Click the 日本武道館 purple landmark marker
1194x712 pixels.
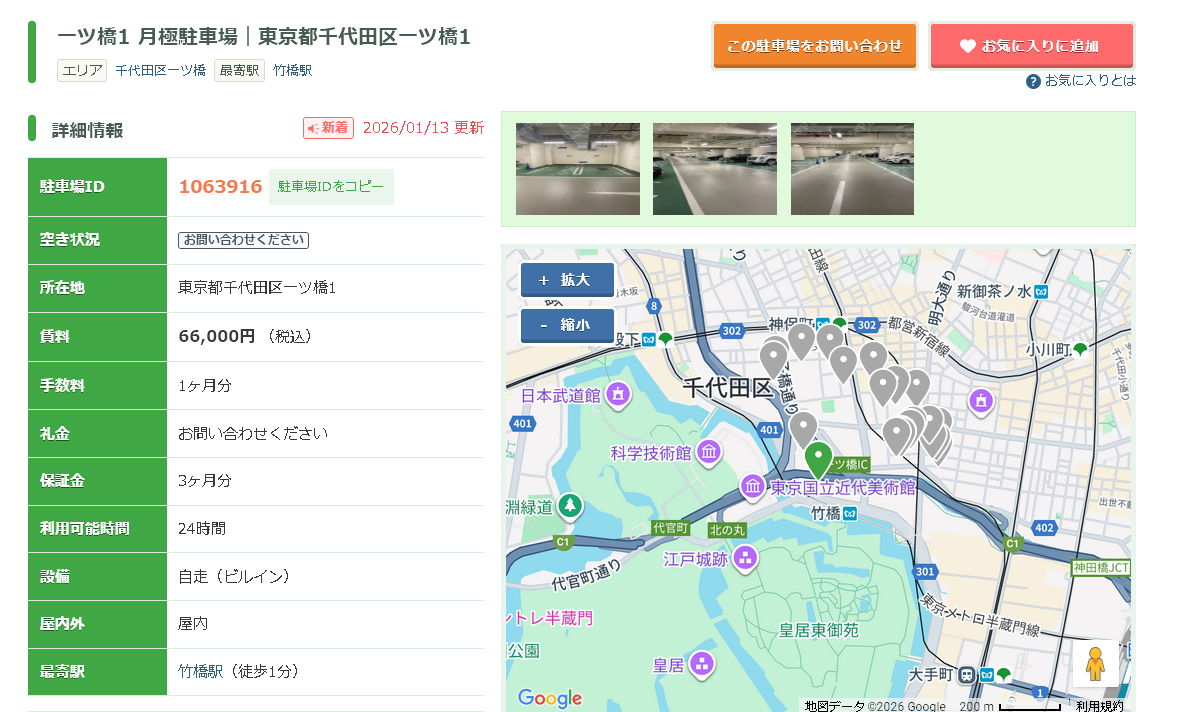click(618, 394)
